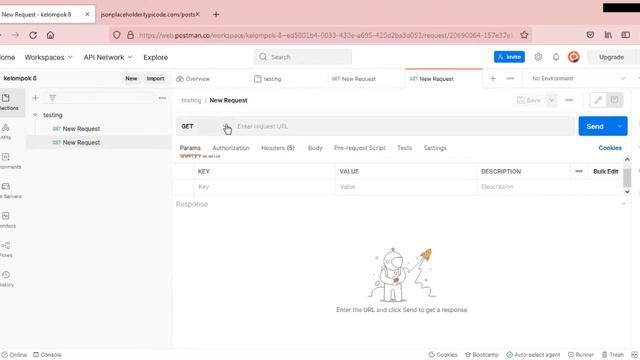Open Workspaces dropdown menu
The height and width of the screenshot is (360, 640).
(48, 57)
